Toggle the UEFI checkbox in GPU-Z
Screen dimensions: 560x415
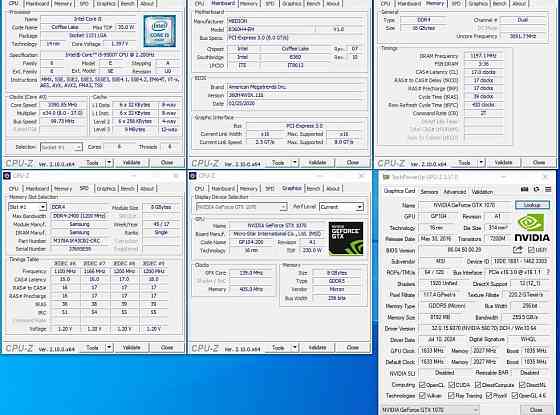click(x=531, y=250)
